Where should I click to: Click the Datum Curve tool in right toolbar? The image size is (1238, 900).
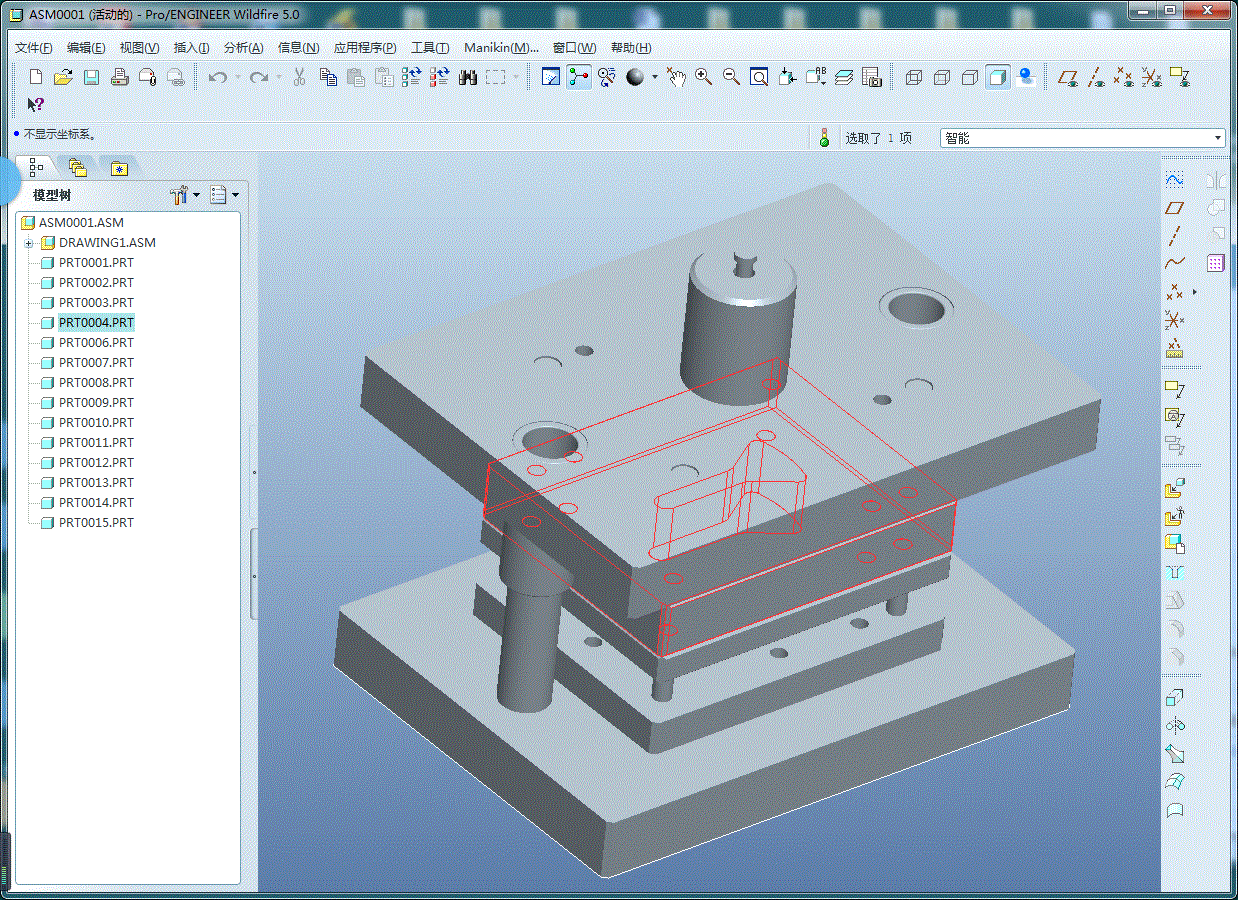[1175, 264]
